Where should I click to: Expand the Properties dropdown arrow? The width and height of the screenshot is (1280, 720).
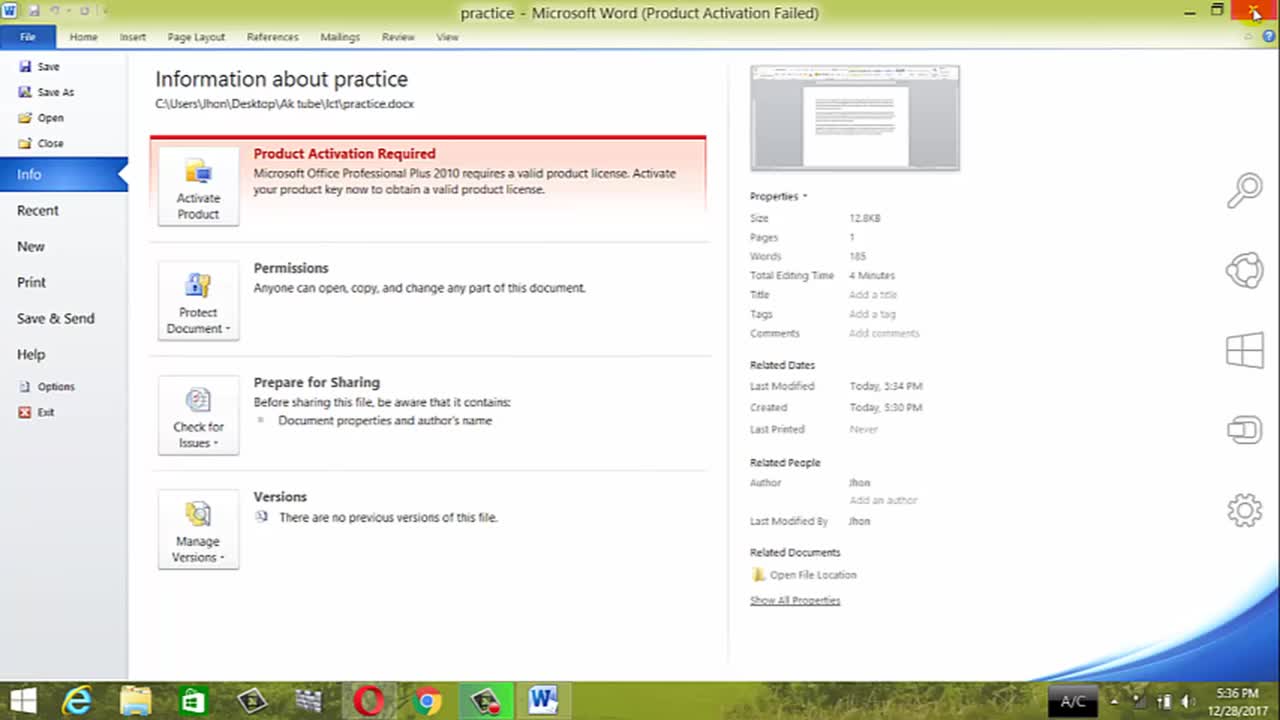tap(805, 197)
